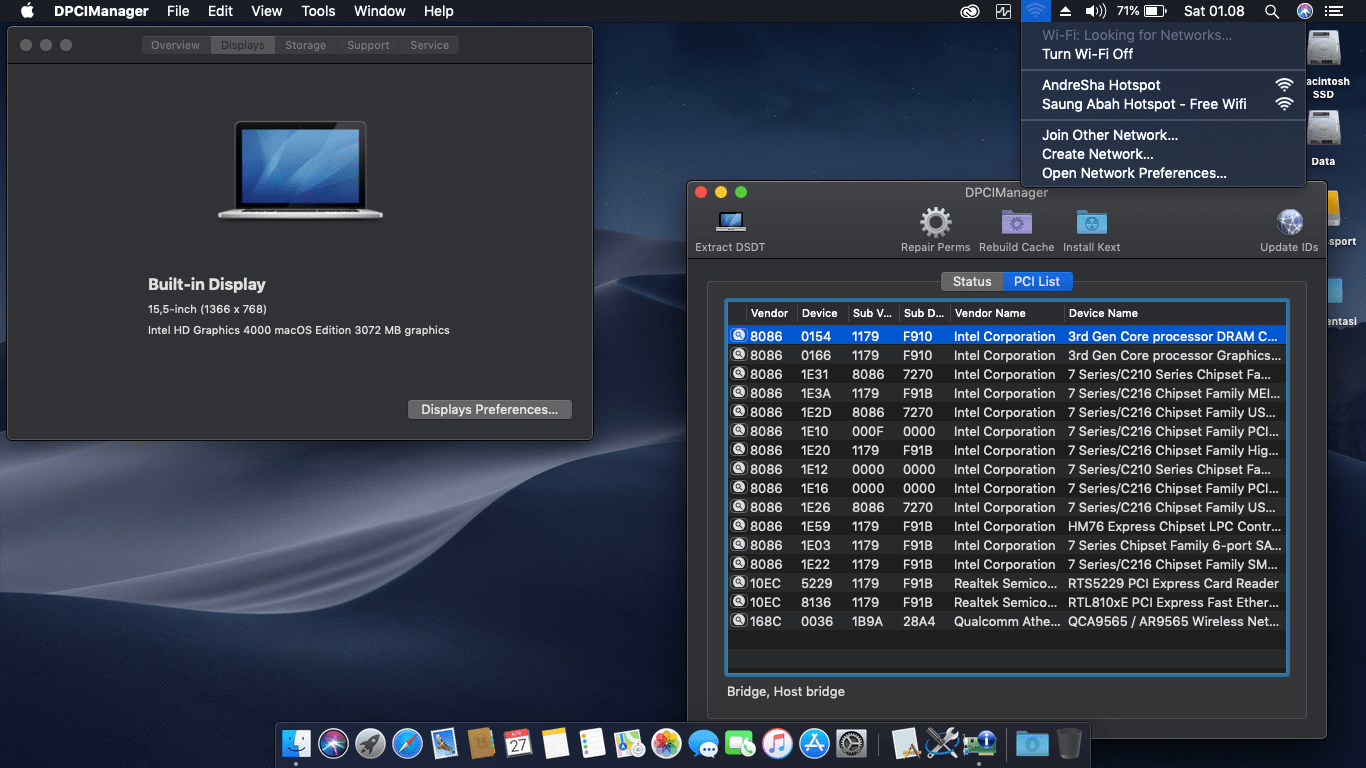Connect to AndreSha Hotspot network
This screenshot has width=1366, height=768.
point(1101,85)
